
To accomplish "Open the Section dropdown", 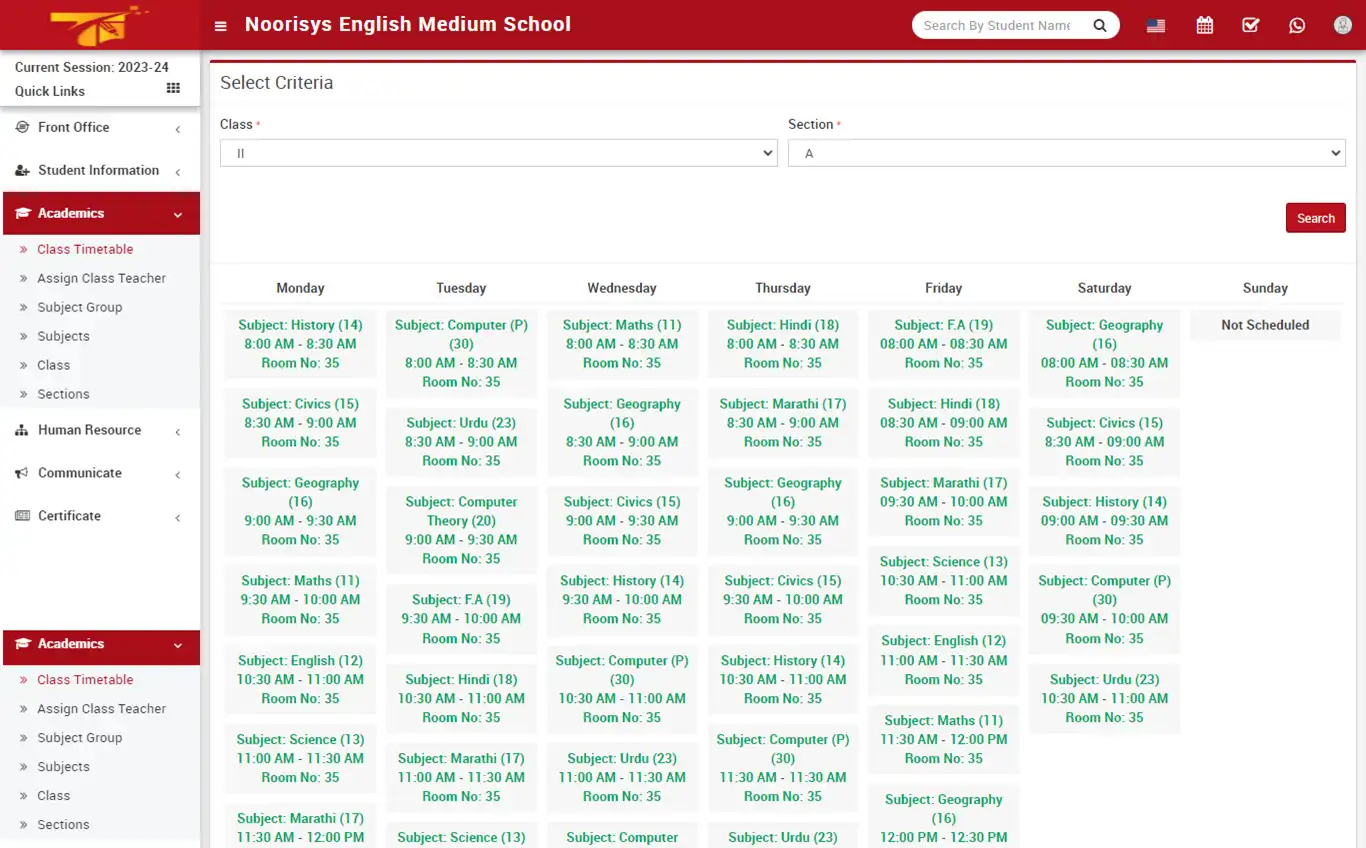I will click(x=1066, y=152).
